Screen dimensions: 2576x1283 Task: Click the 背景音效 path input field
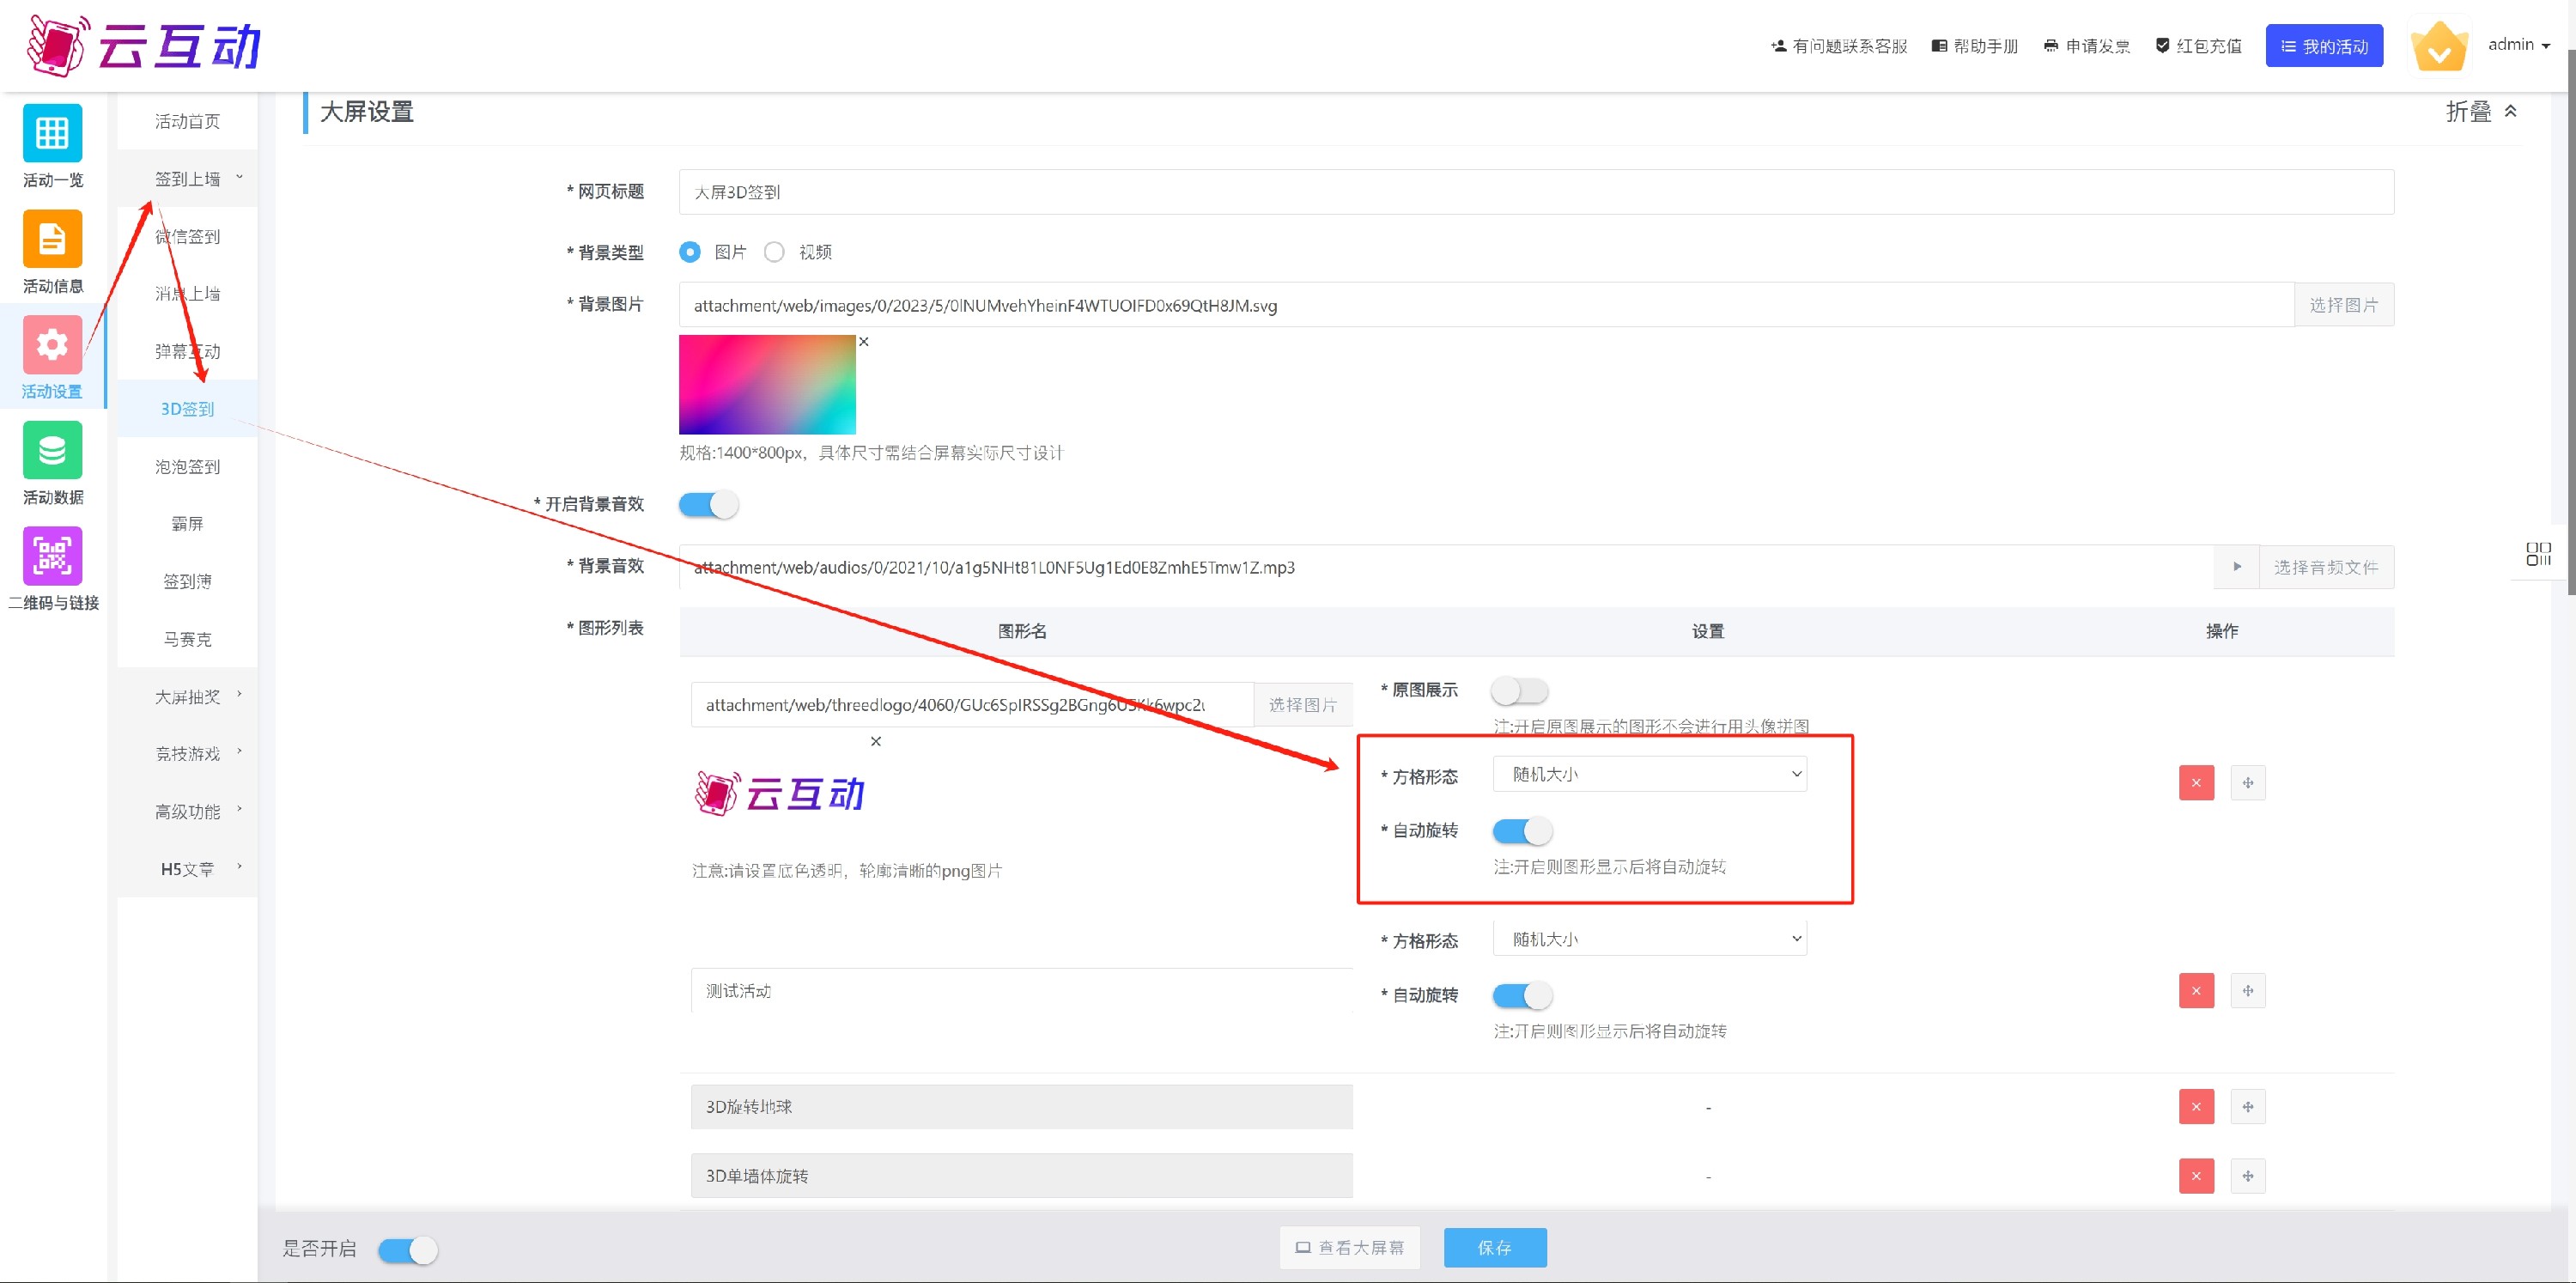[x=1447, y=567]
